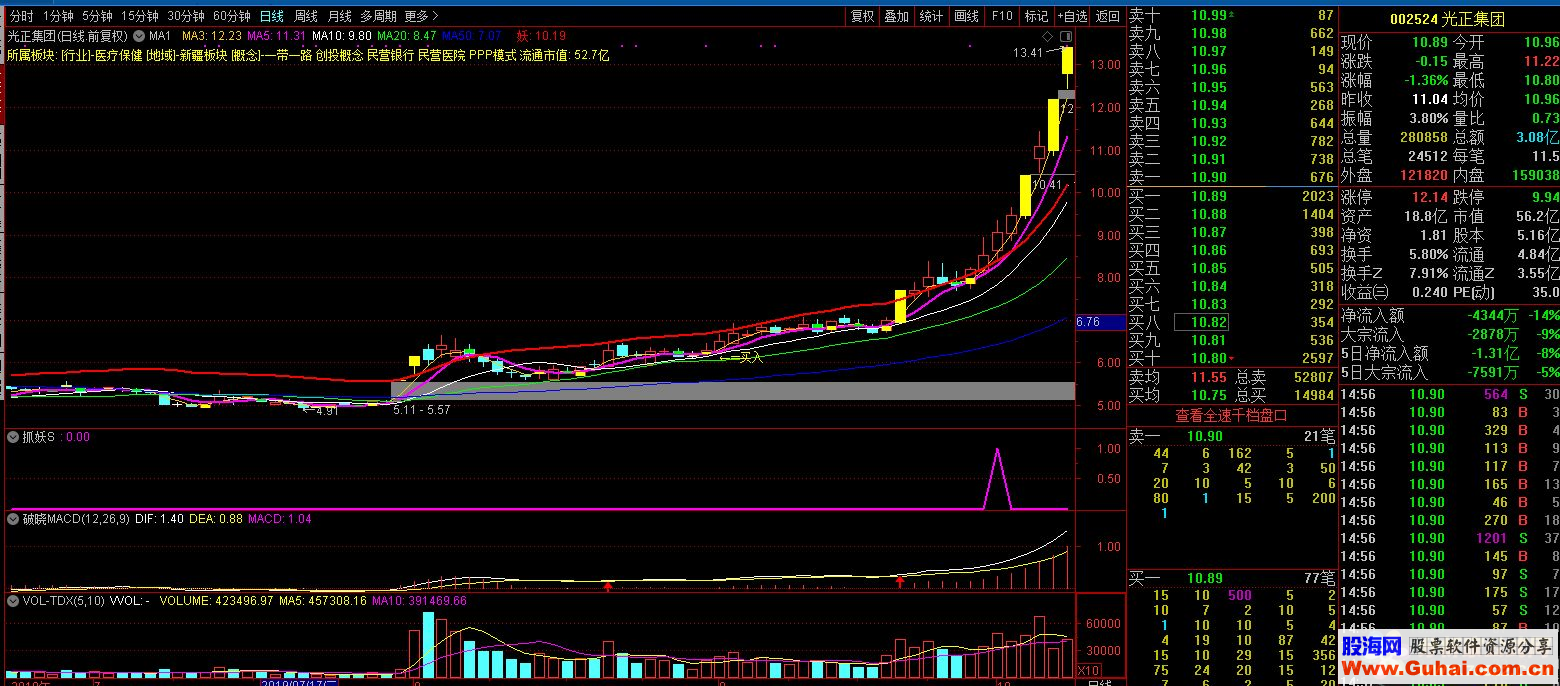Add stock to watchlist with +自选
The height and width of the screenshot is (686, 1560).
pos(1072,16)
